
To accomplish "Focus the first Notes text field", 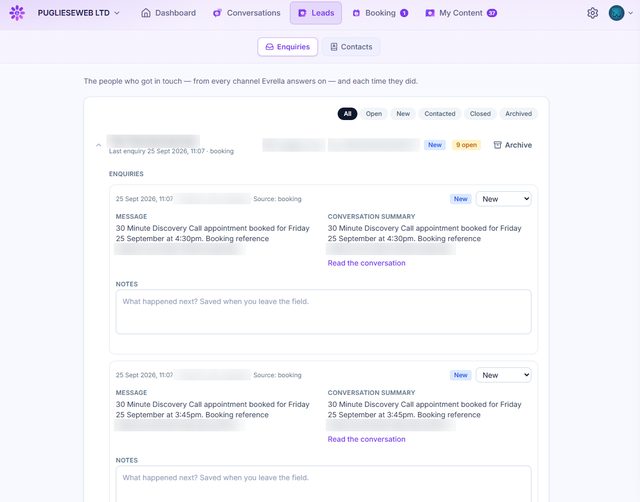I will point(323,312).
